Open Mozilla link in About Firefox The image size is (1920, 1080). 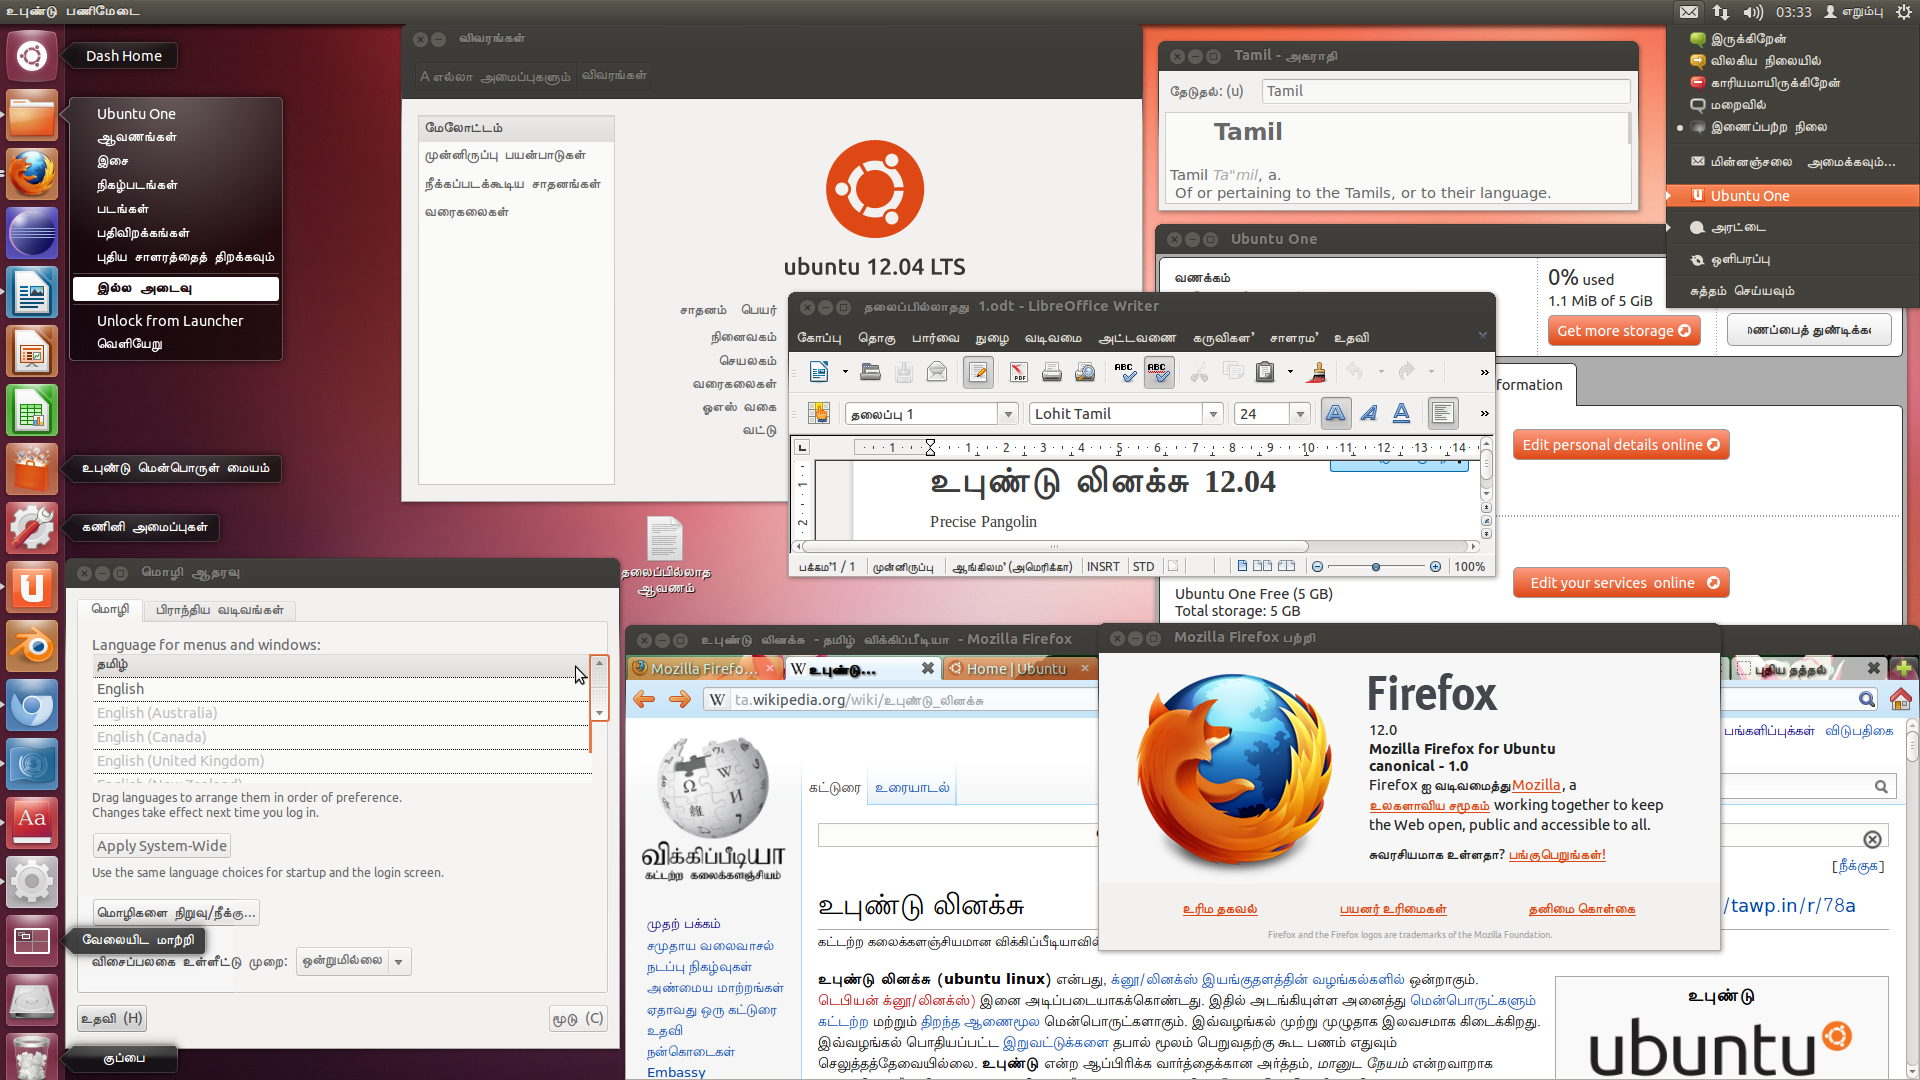click(1536, 786)
